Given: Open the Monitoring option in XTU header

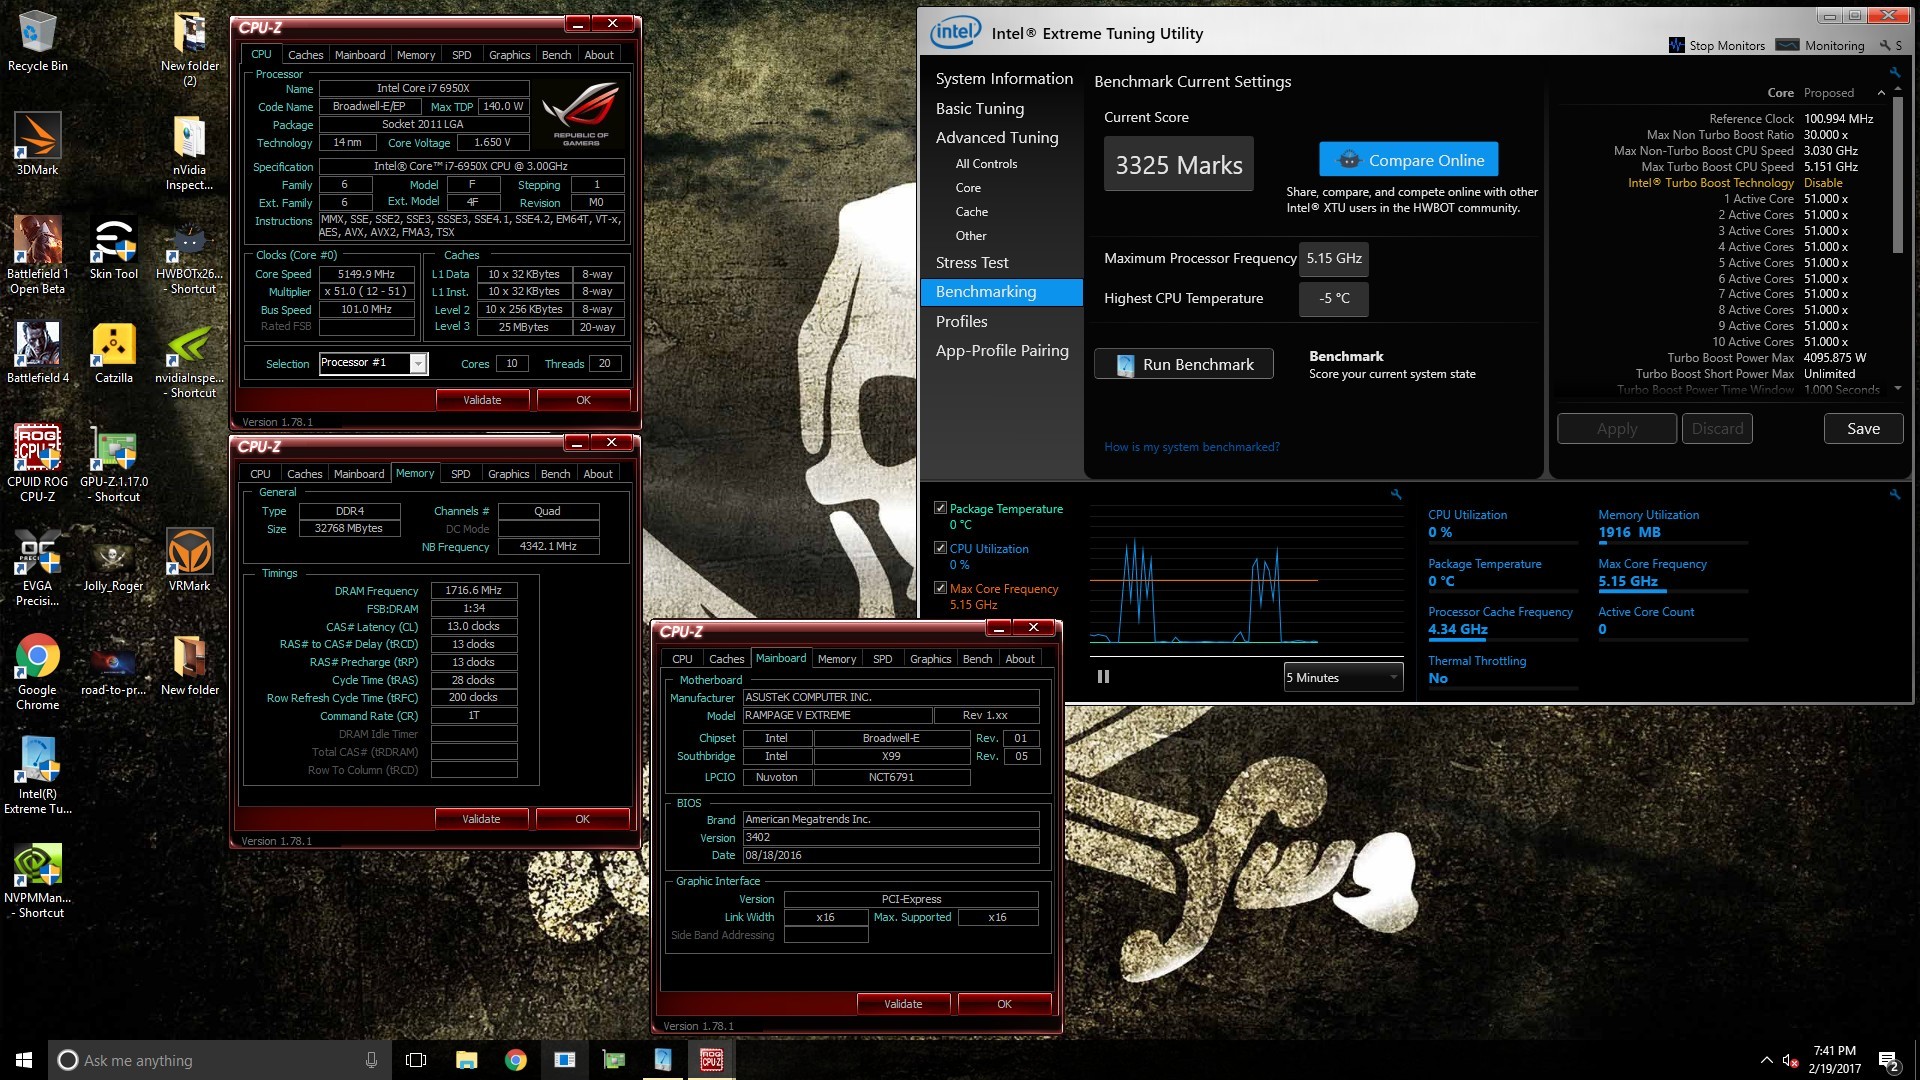Looking at the screenshot, I should (1820, 45).
